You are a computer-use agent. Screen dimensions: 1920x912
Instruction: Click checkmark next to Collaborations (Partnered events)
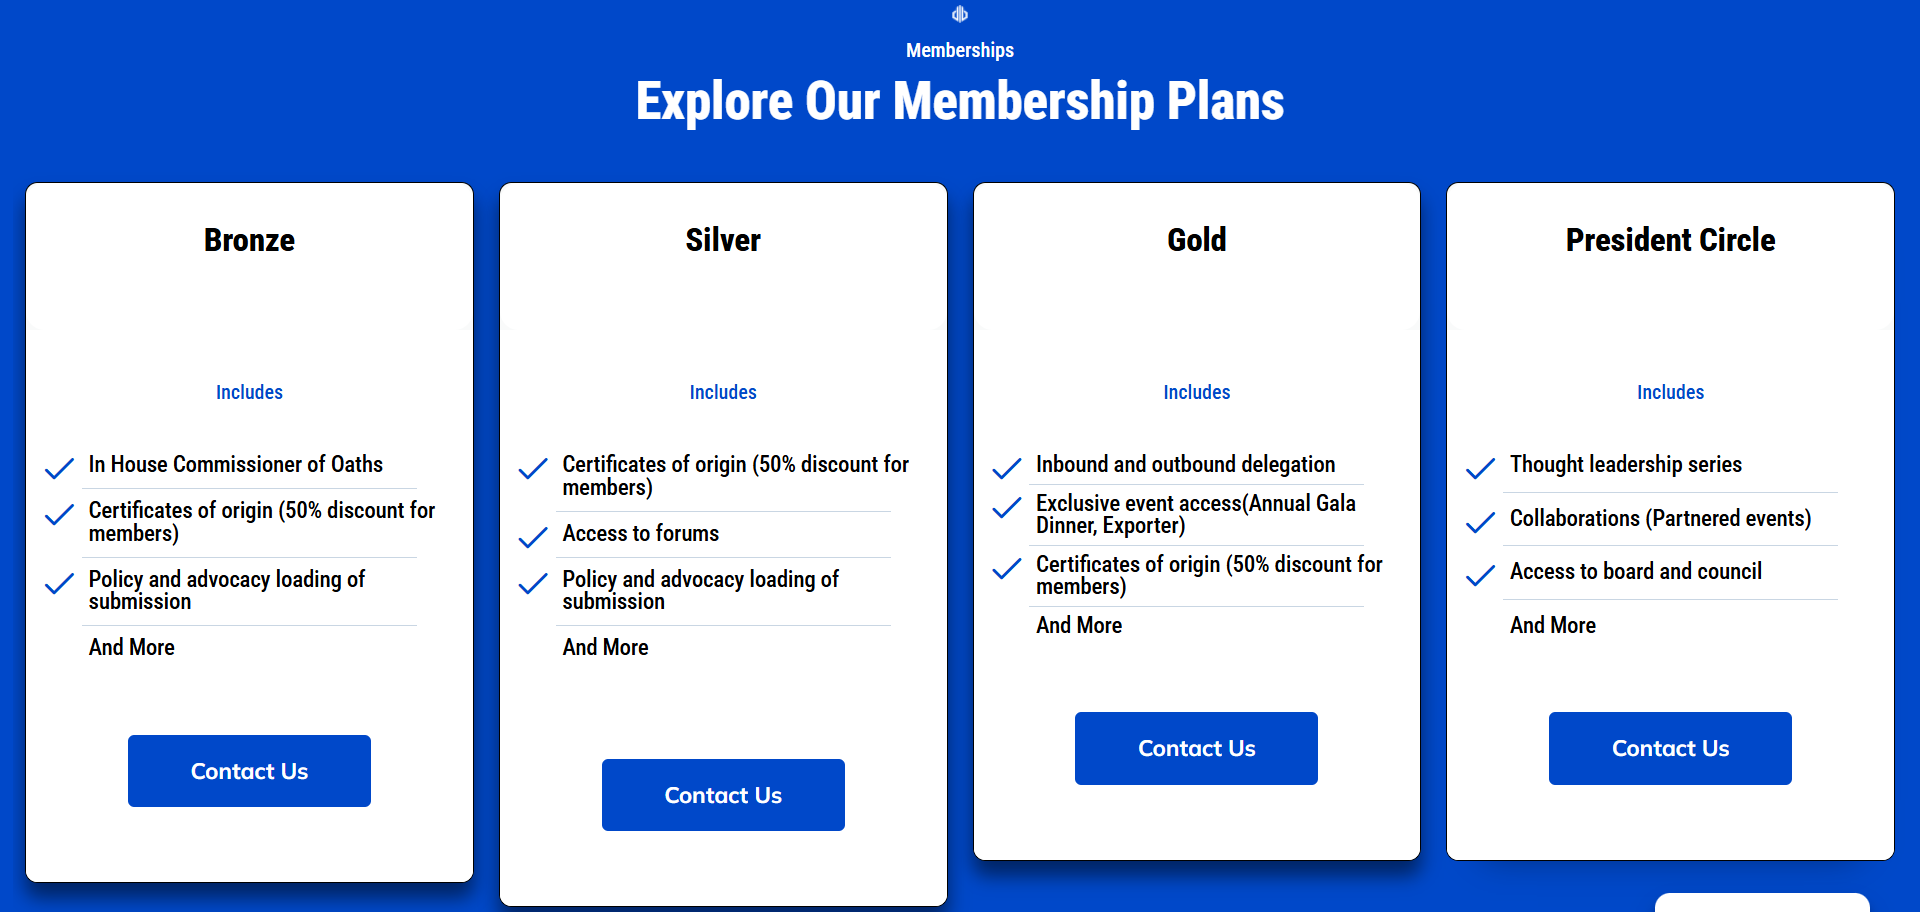(x=1480, y=522)
